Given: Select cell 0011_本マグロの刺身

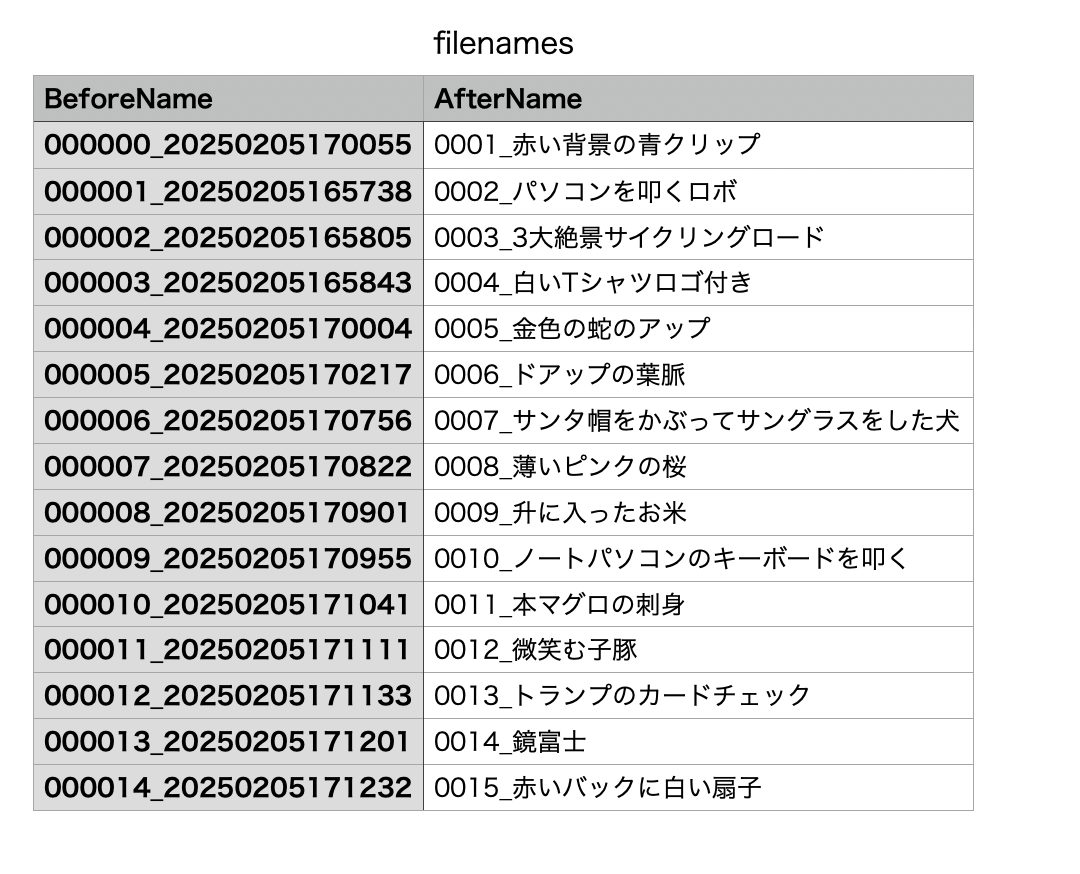Looking at the screenshot, I should (x=698, y=604).
